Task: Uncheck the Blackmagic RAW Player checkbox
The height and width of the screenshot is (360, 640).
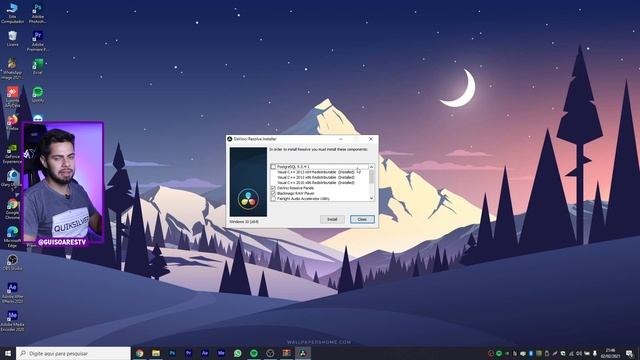Action: pos(273,193)
